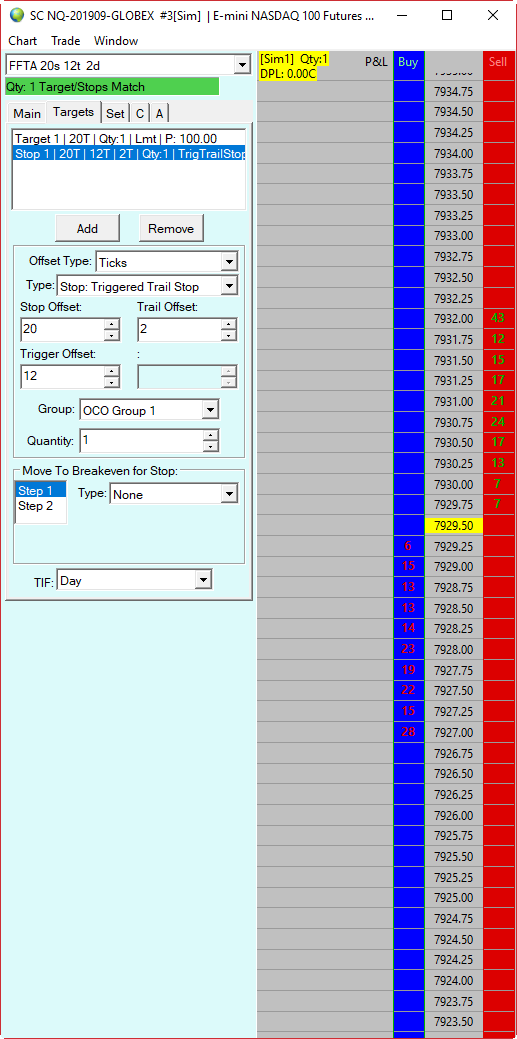The height and width of the screenshot is (1039, 517).
Task: Click the Qty: 1 Target/Stops Match status bar
Action: click(112, 87)
